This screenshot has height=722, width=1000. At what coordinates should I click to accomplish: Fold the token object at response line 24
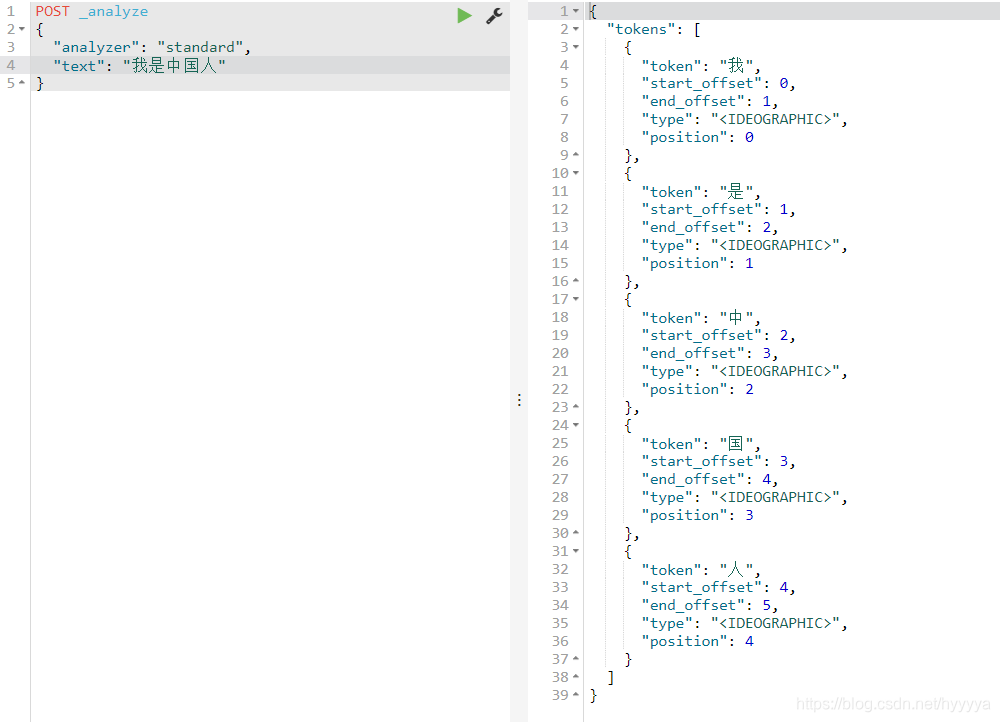pos(576,425)
